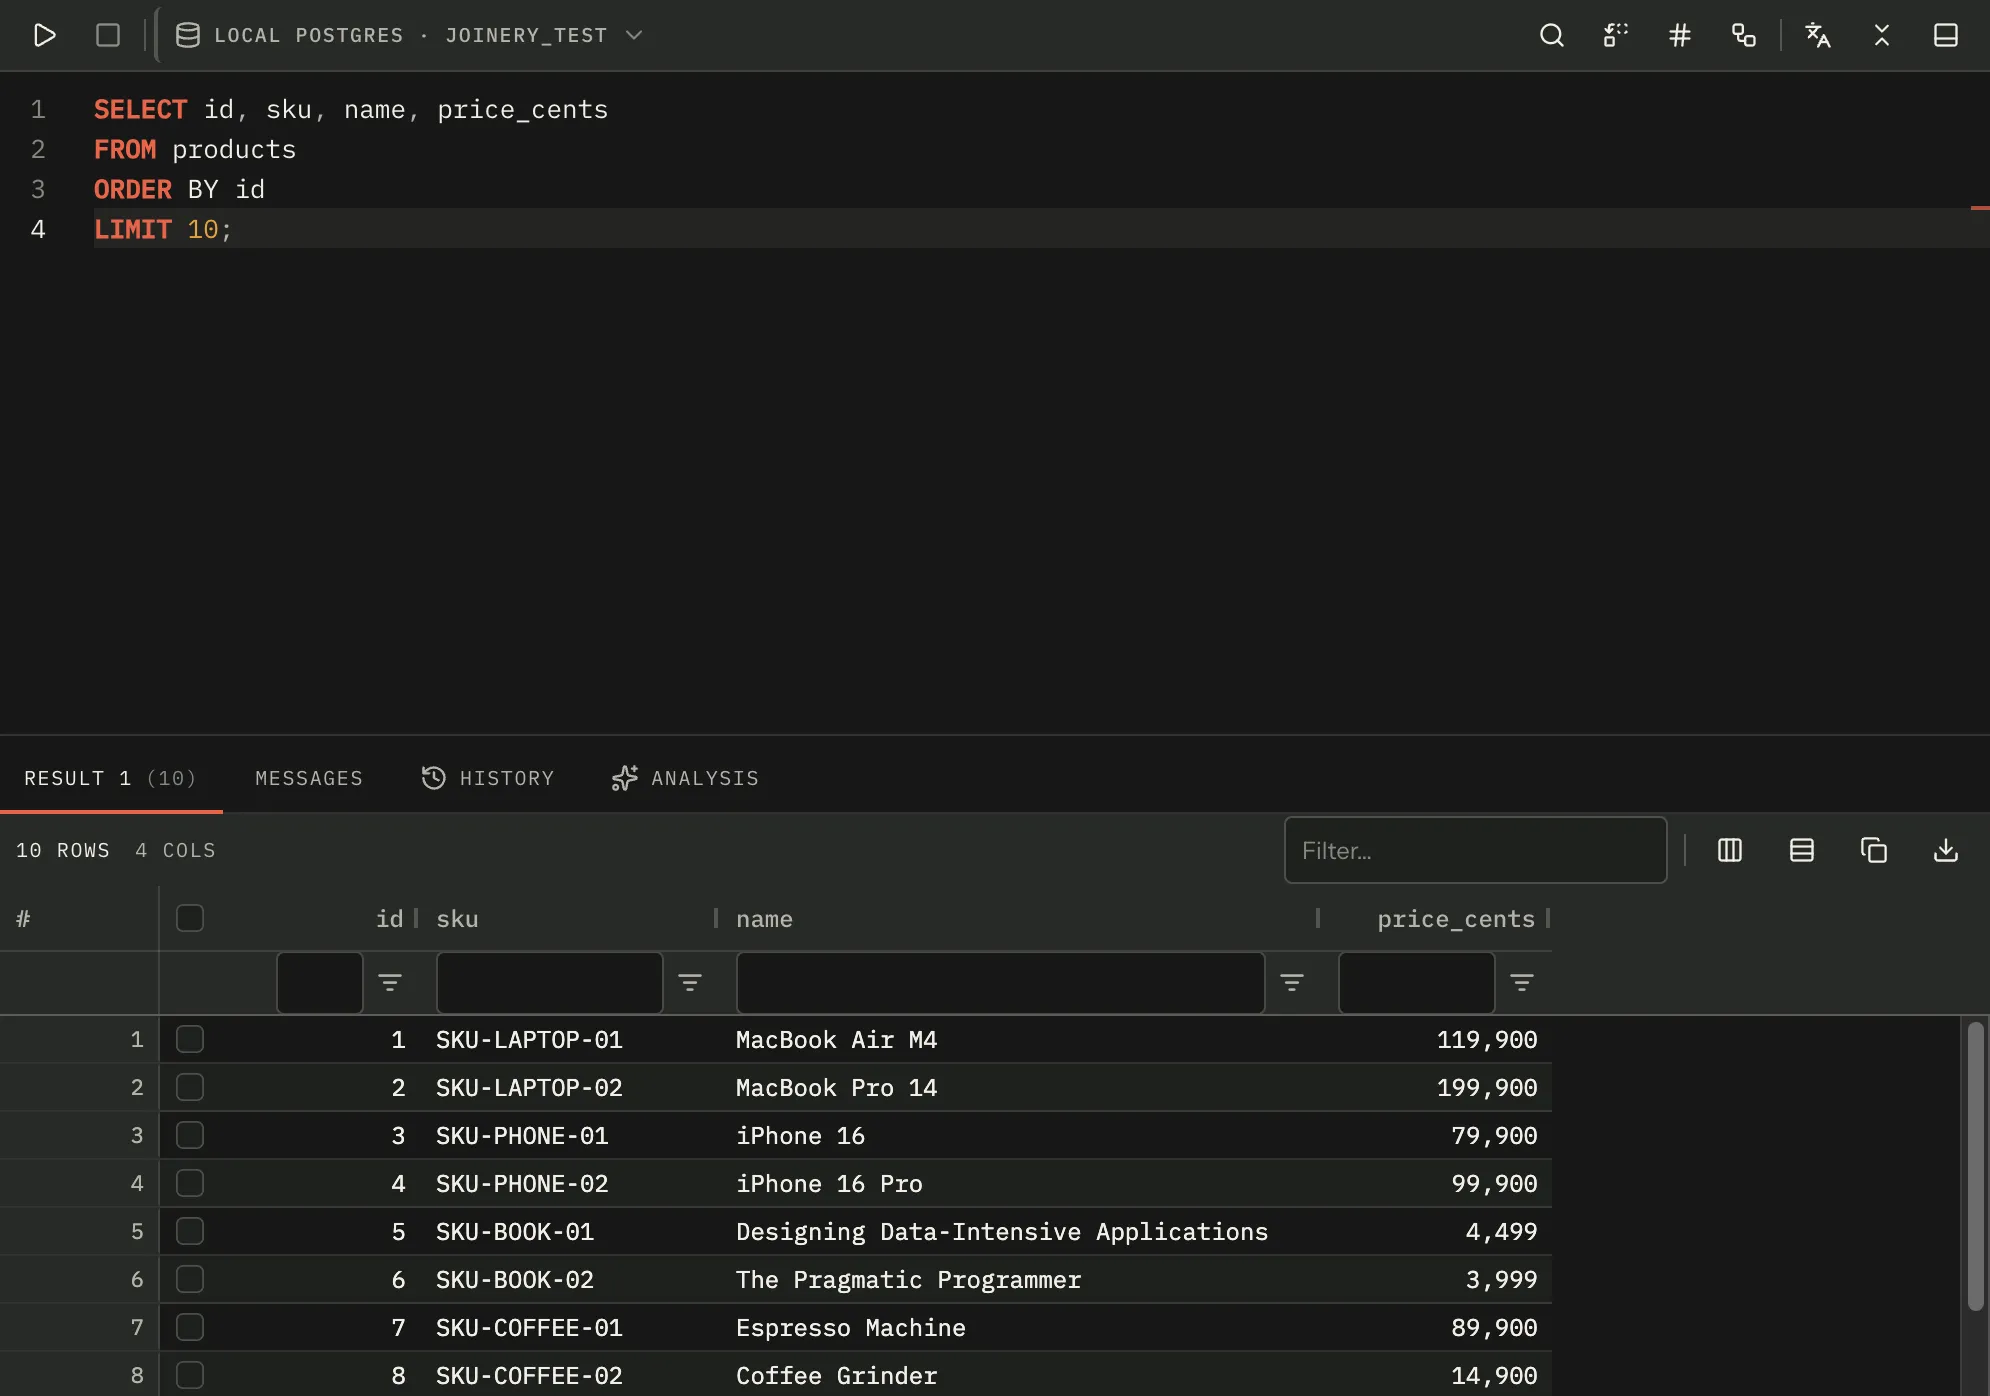1990x1396 pixels.
Task: Click the collapse arrows icon
Action: pos(1881,35)
